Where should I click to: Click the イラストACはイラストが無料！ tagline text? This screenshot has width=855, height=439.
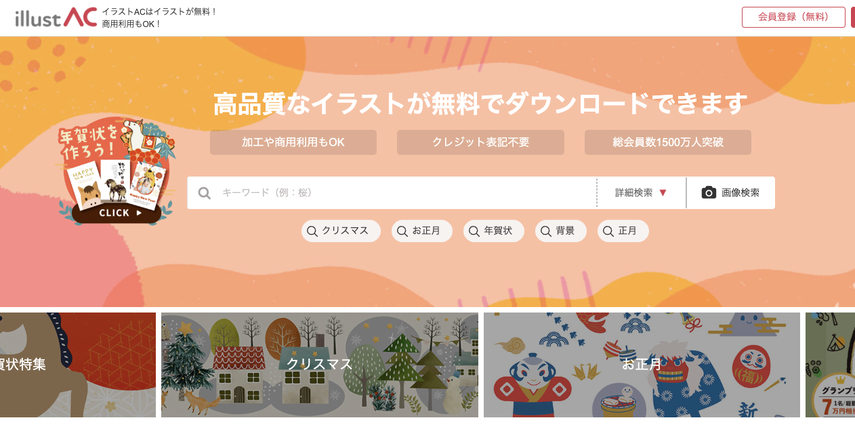coord(159,11)
